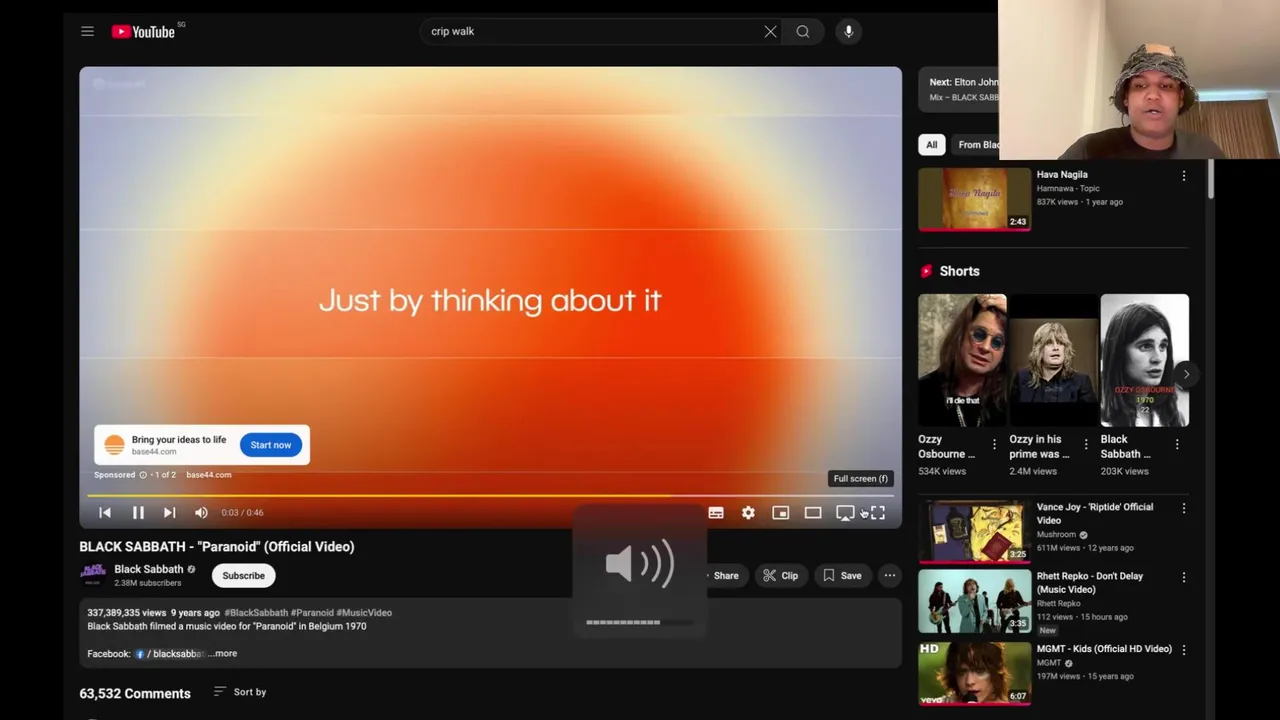Viewport: 1280px width, 720px height.
Task: Start voice search with the microphone
Action: pyautogui.click(x=848, y=32)
